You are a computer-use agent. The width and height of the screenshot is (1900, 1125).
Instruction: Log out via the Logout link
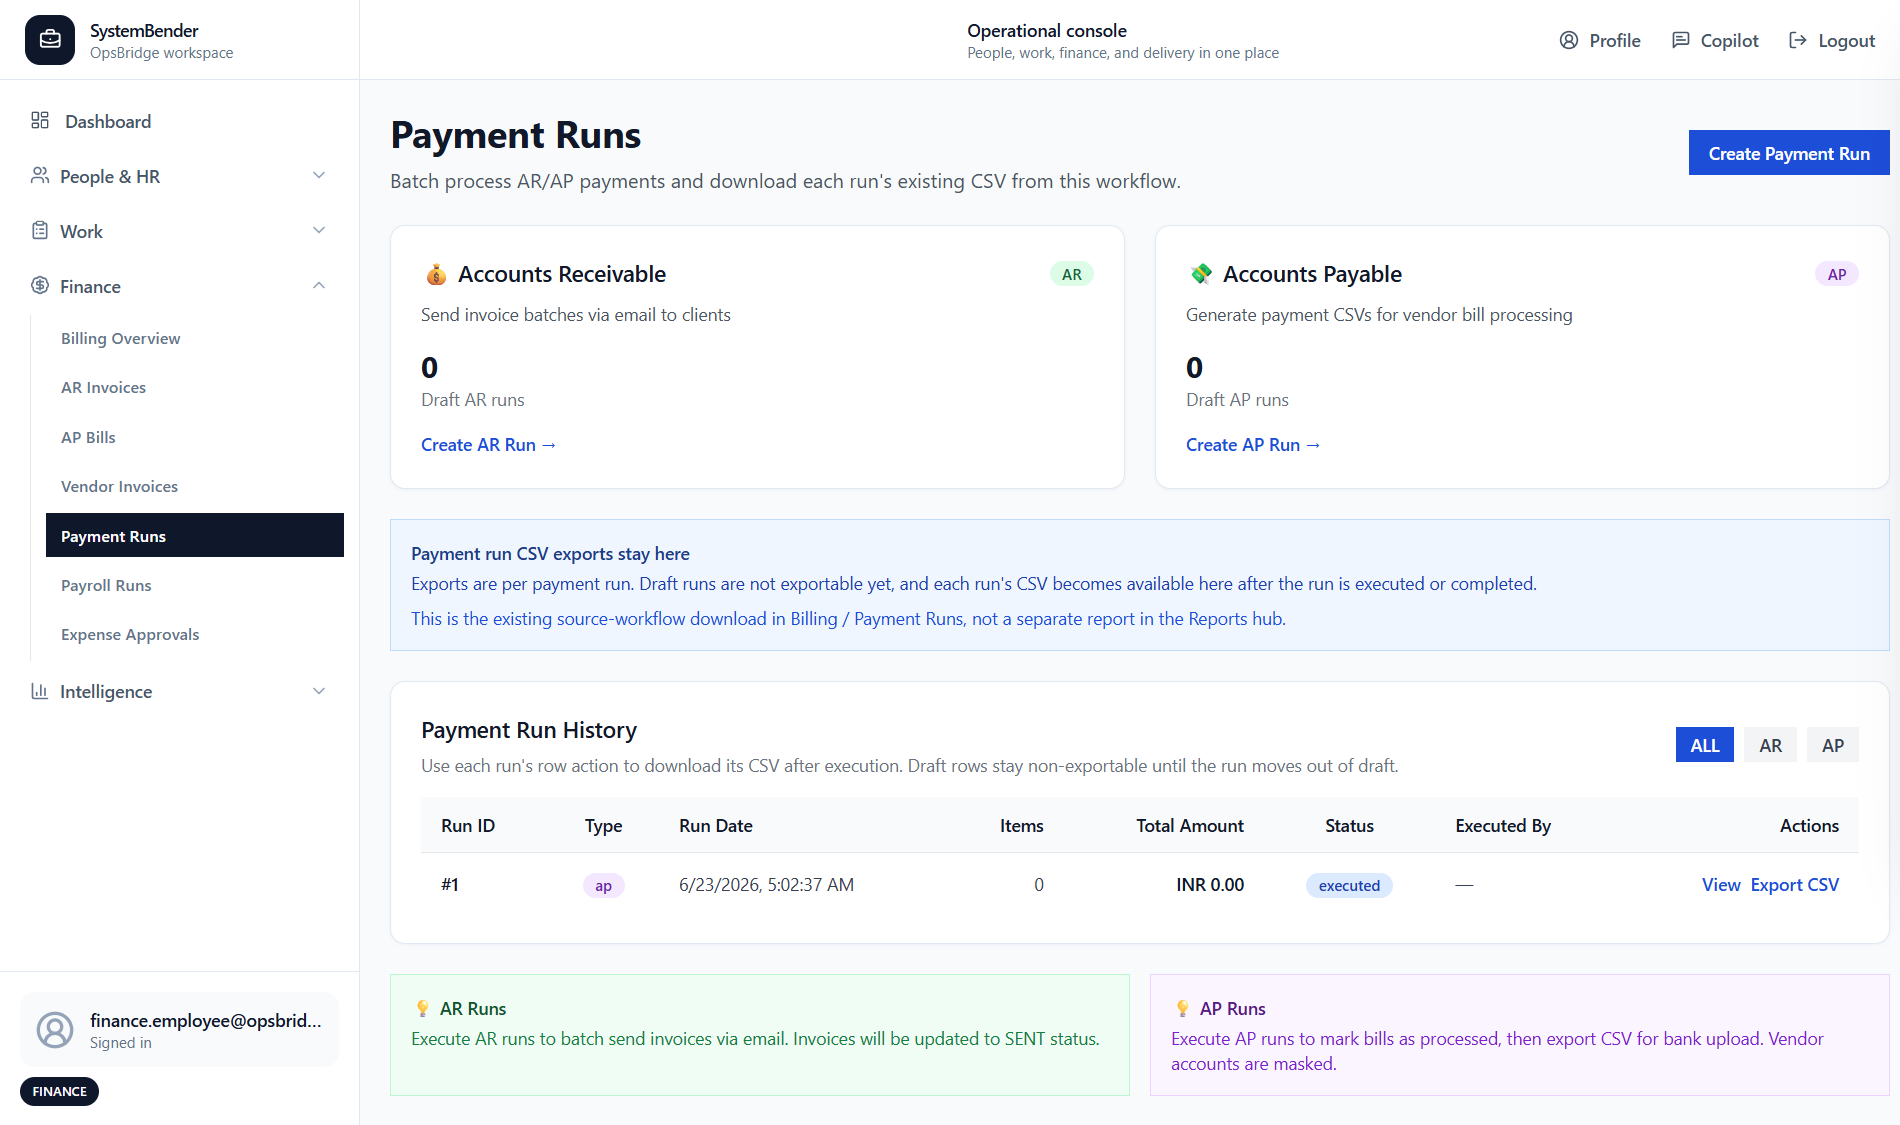tap(1832, 40)
